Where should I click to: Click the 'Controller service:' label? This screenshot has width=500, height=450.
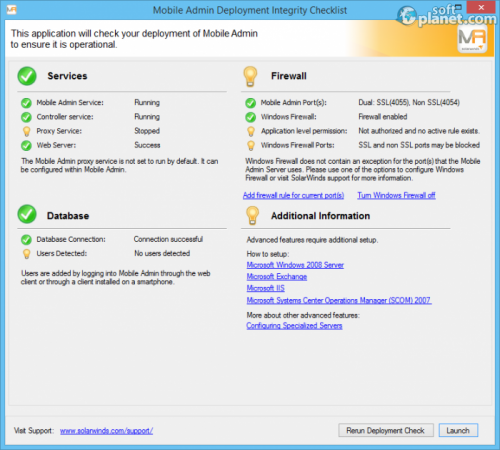[x=65, y=117]
